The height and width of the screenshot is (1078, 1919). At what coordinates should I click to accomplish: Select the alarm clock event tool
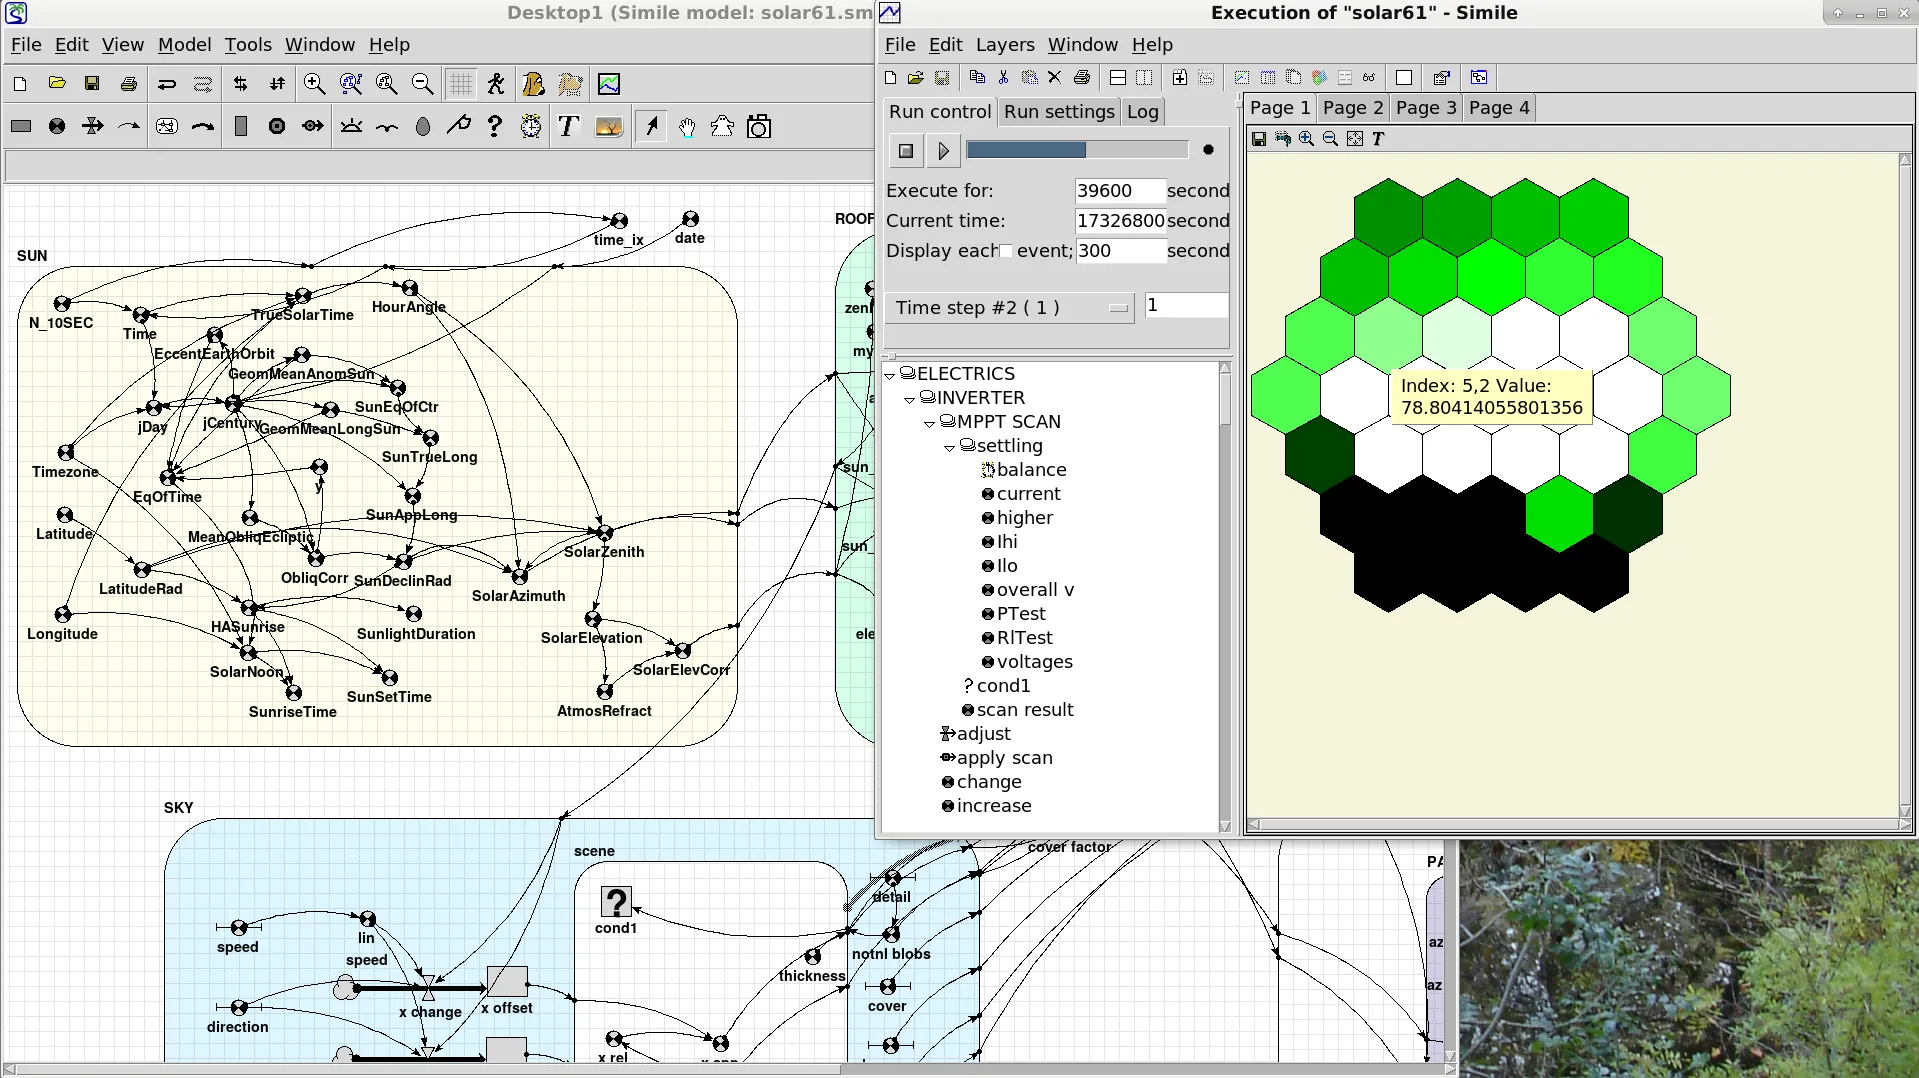[x=531, y=126]
